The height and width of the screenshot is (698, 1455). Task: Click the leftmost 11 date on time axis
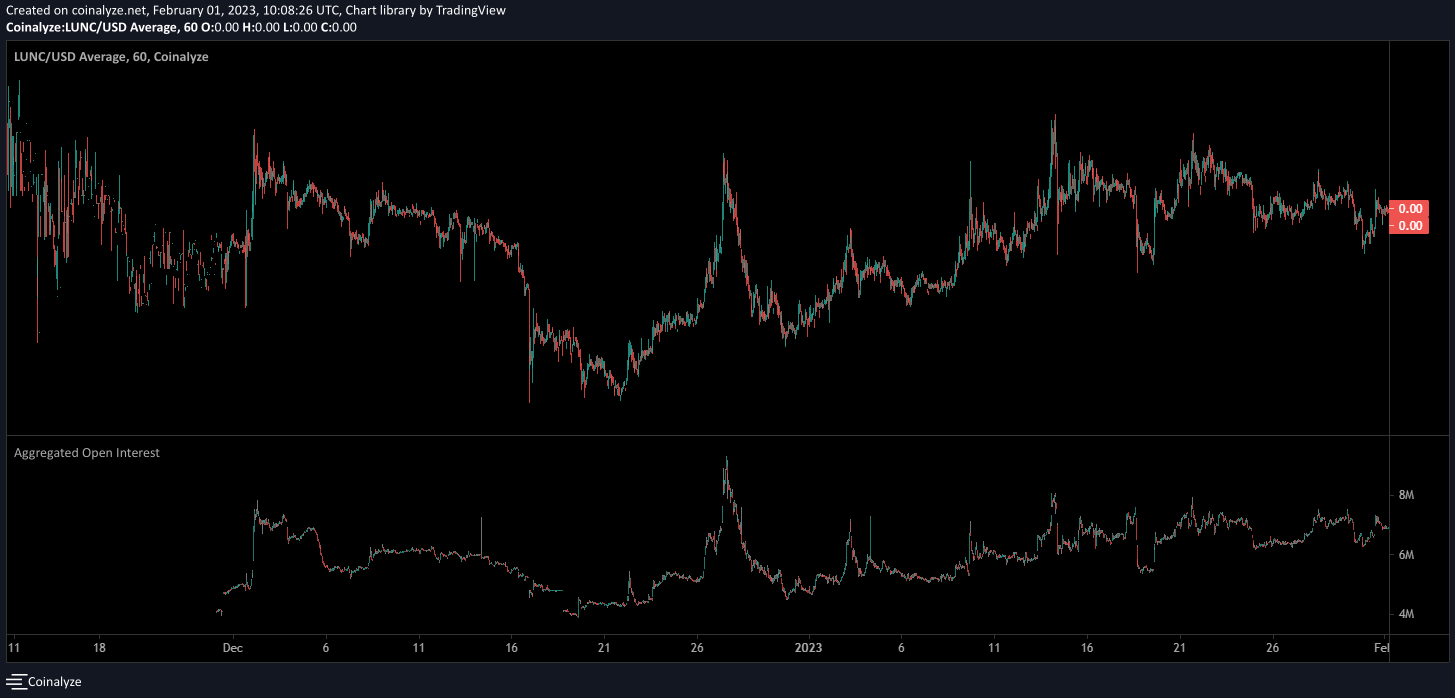point(14,647)
